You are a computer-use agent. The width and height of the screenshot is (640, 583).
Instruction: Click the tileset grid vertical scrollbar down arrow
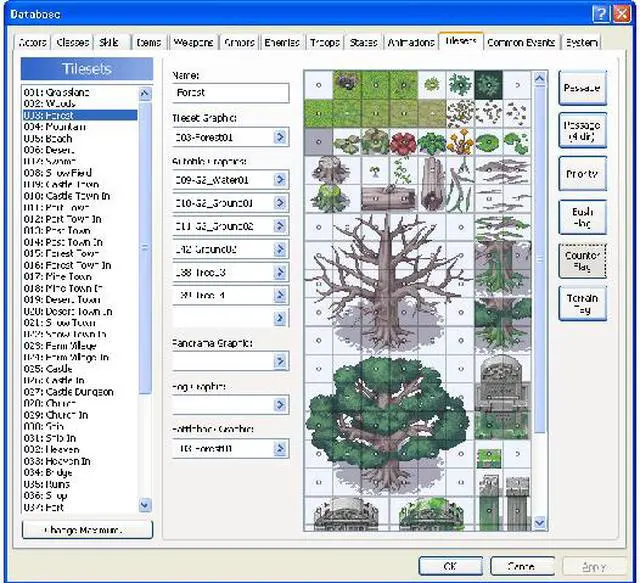[540, 523]
